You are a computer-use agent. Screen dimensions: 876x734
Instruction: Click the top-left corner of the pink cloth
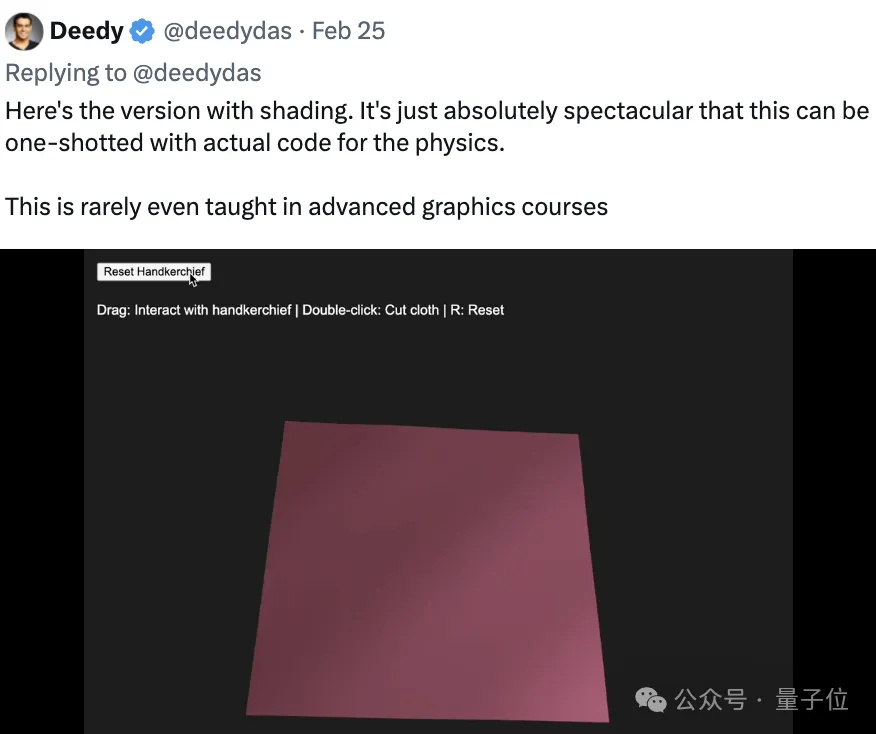point(288,424)
